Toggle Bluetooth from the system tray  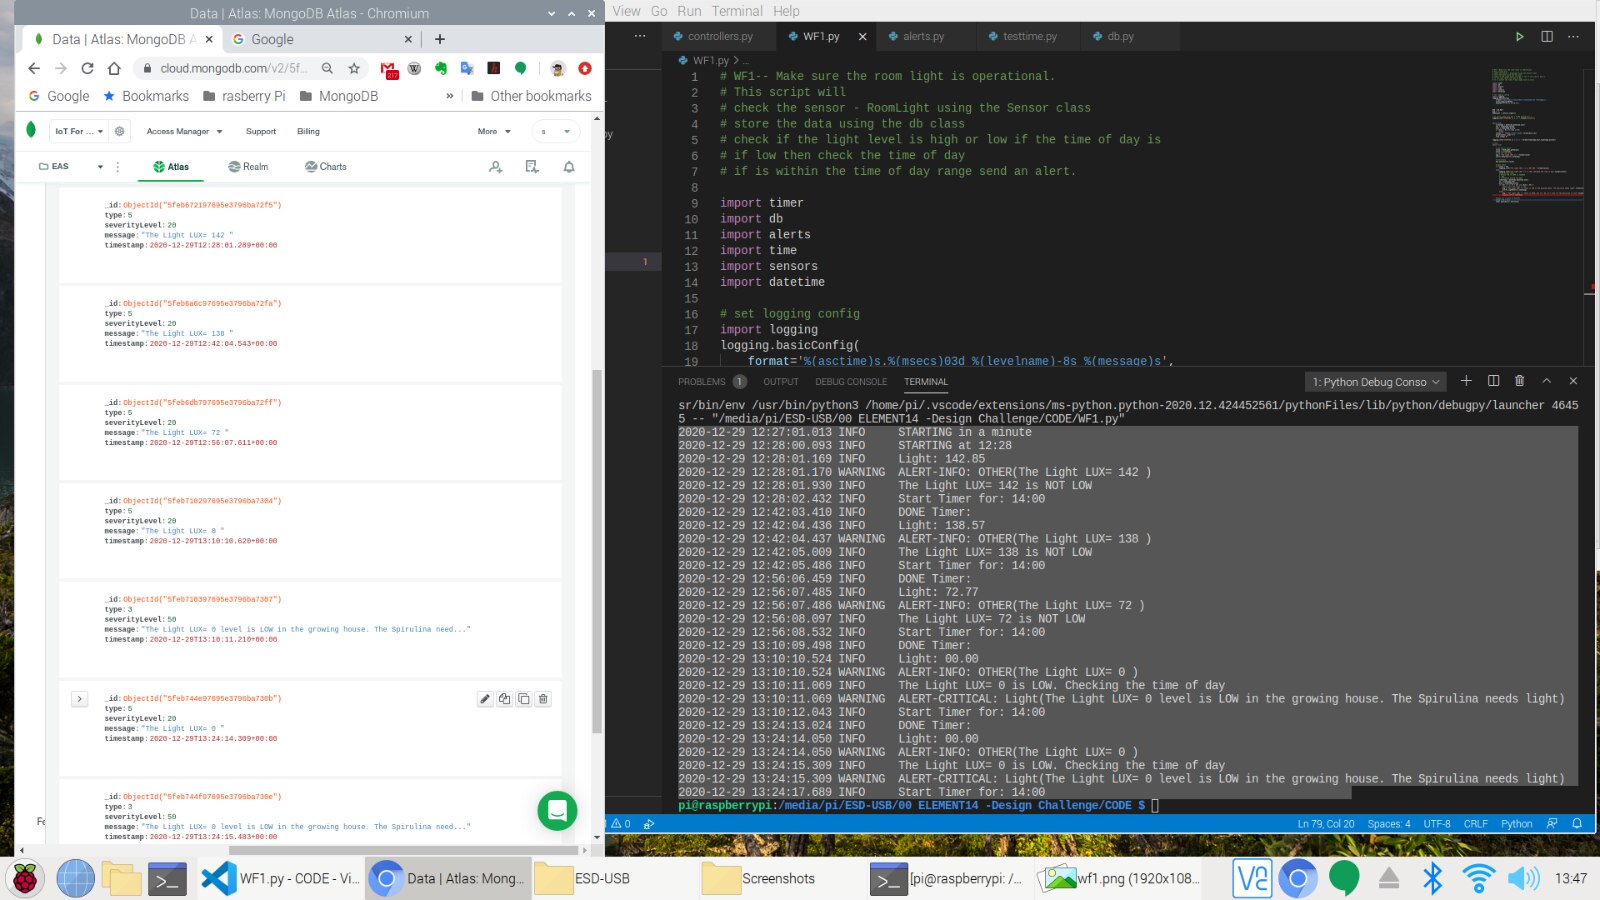point(1432,878)
